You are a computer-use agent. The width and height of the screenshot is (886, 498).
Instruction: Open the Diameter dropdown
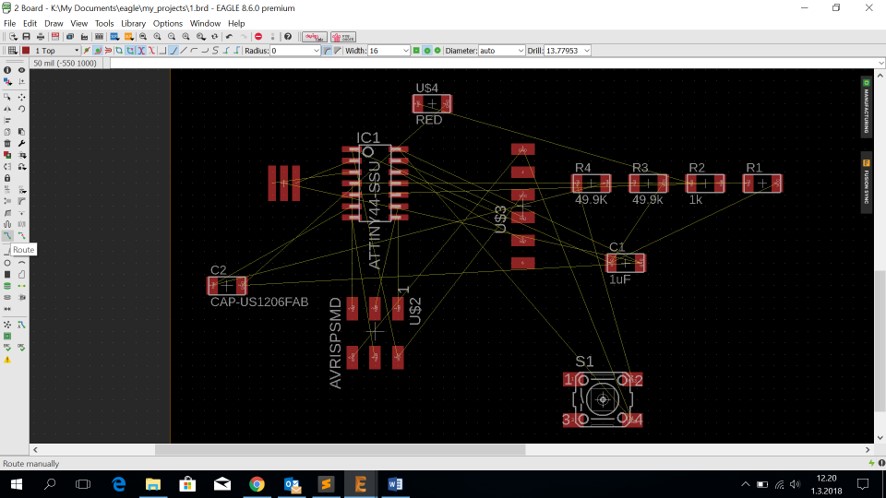(520, 51)
